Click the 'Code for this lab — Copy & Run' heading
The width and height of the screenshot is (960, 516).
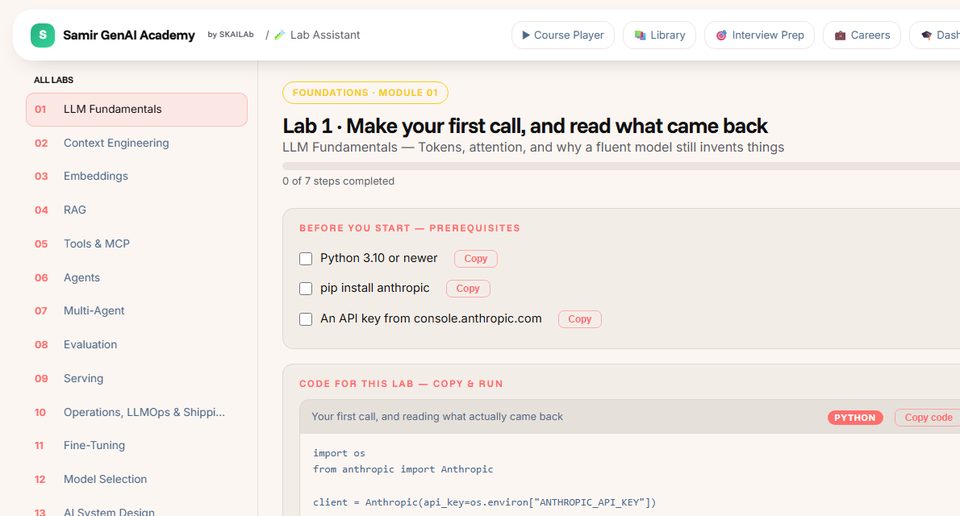(x=401, y=384)
